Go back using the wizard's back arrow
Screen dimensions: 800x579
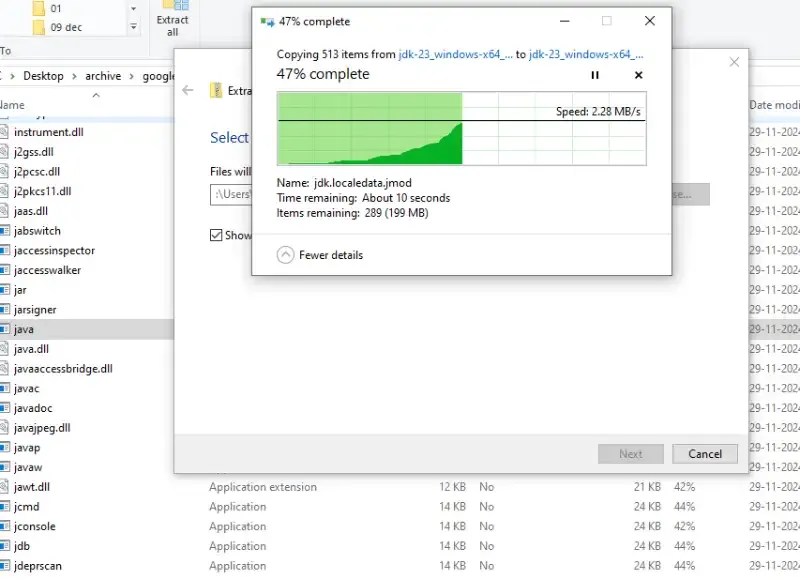point(188,90)
